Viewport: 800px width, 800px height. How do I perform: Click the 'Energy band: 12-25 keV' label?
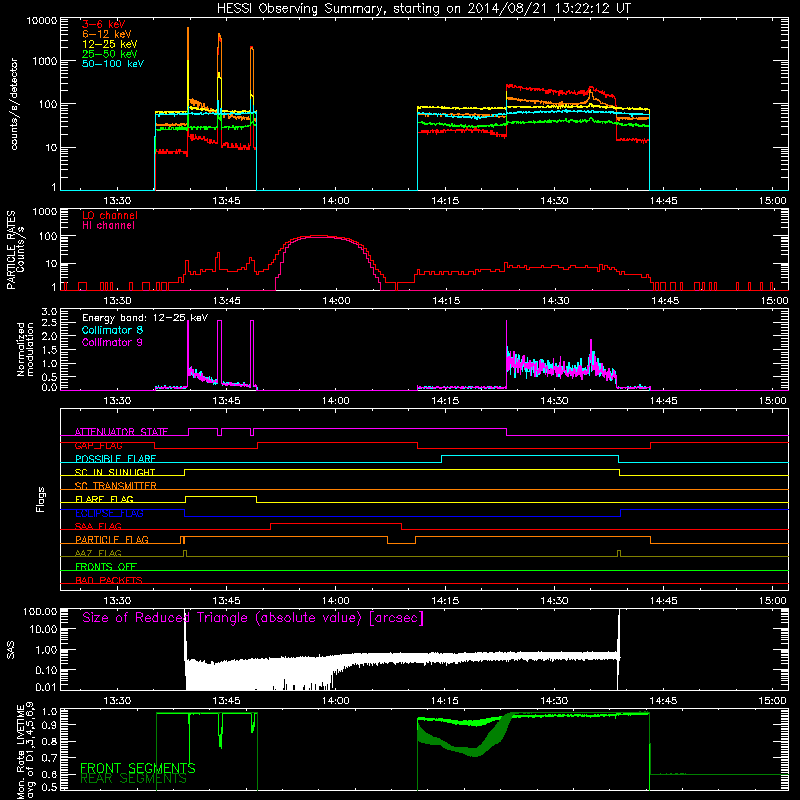click(145, 318)
